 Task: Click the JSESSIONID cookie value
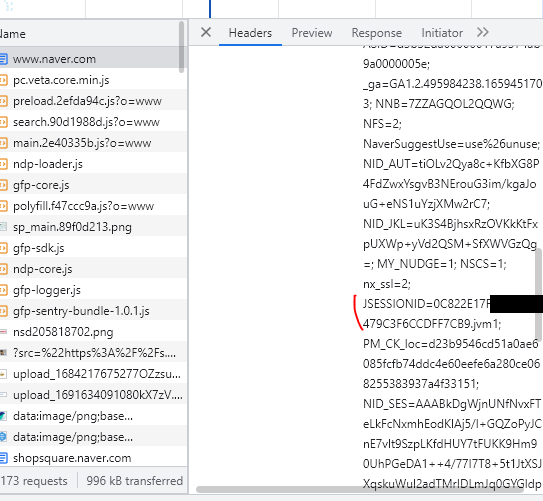pos(432,314)
